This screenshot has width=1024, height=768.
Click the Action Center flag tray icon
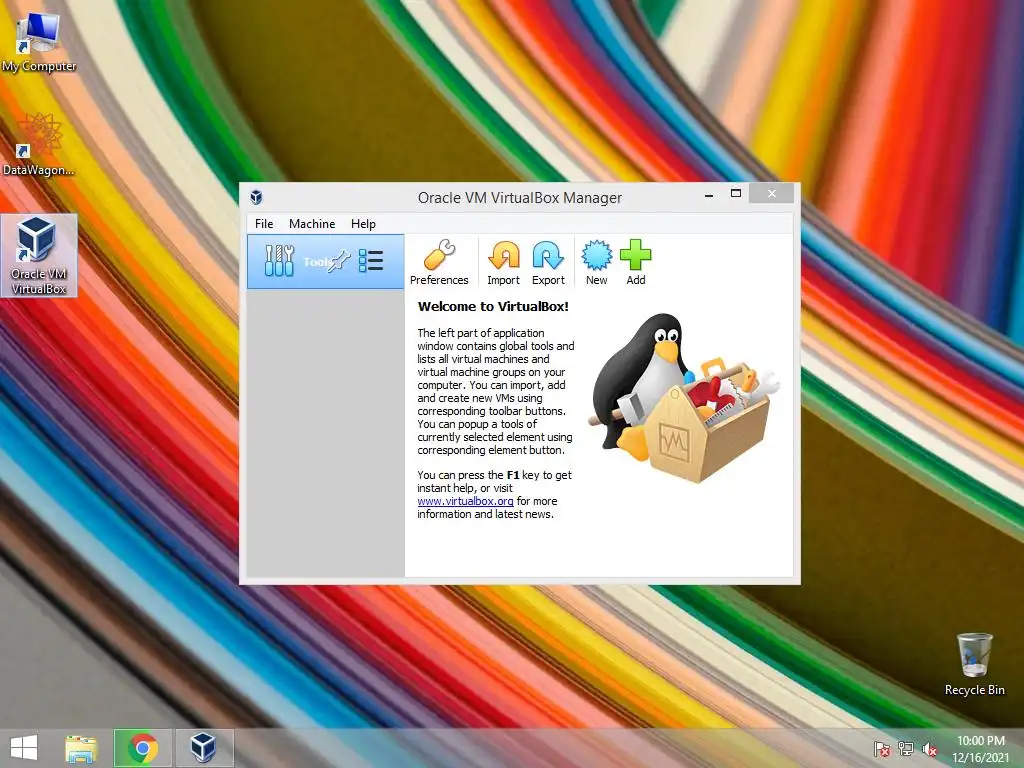[x=882, y=749]
